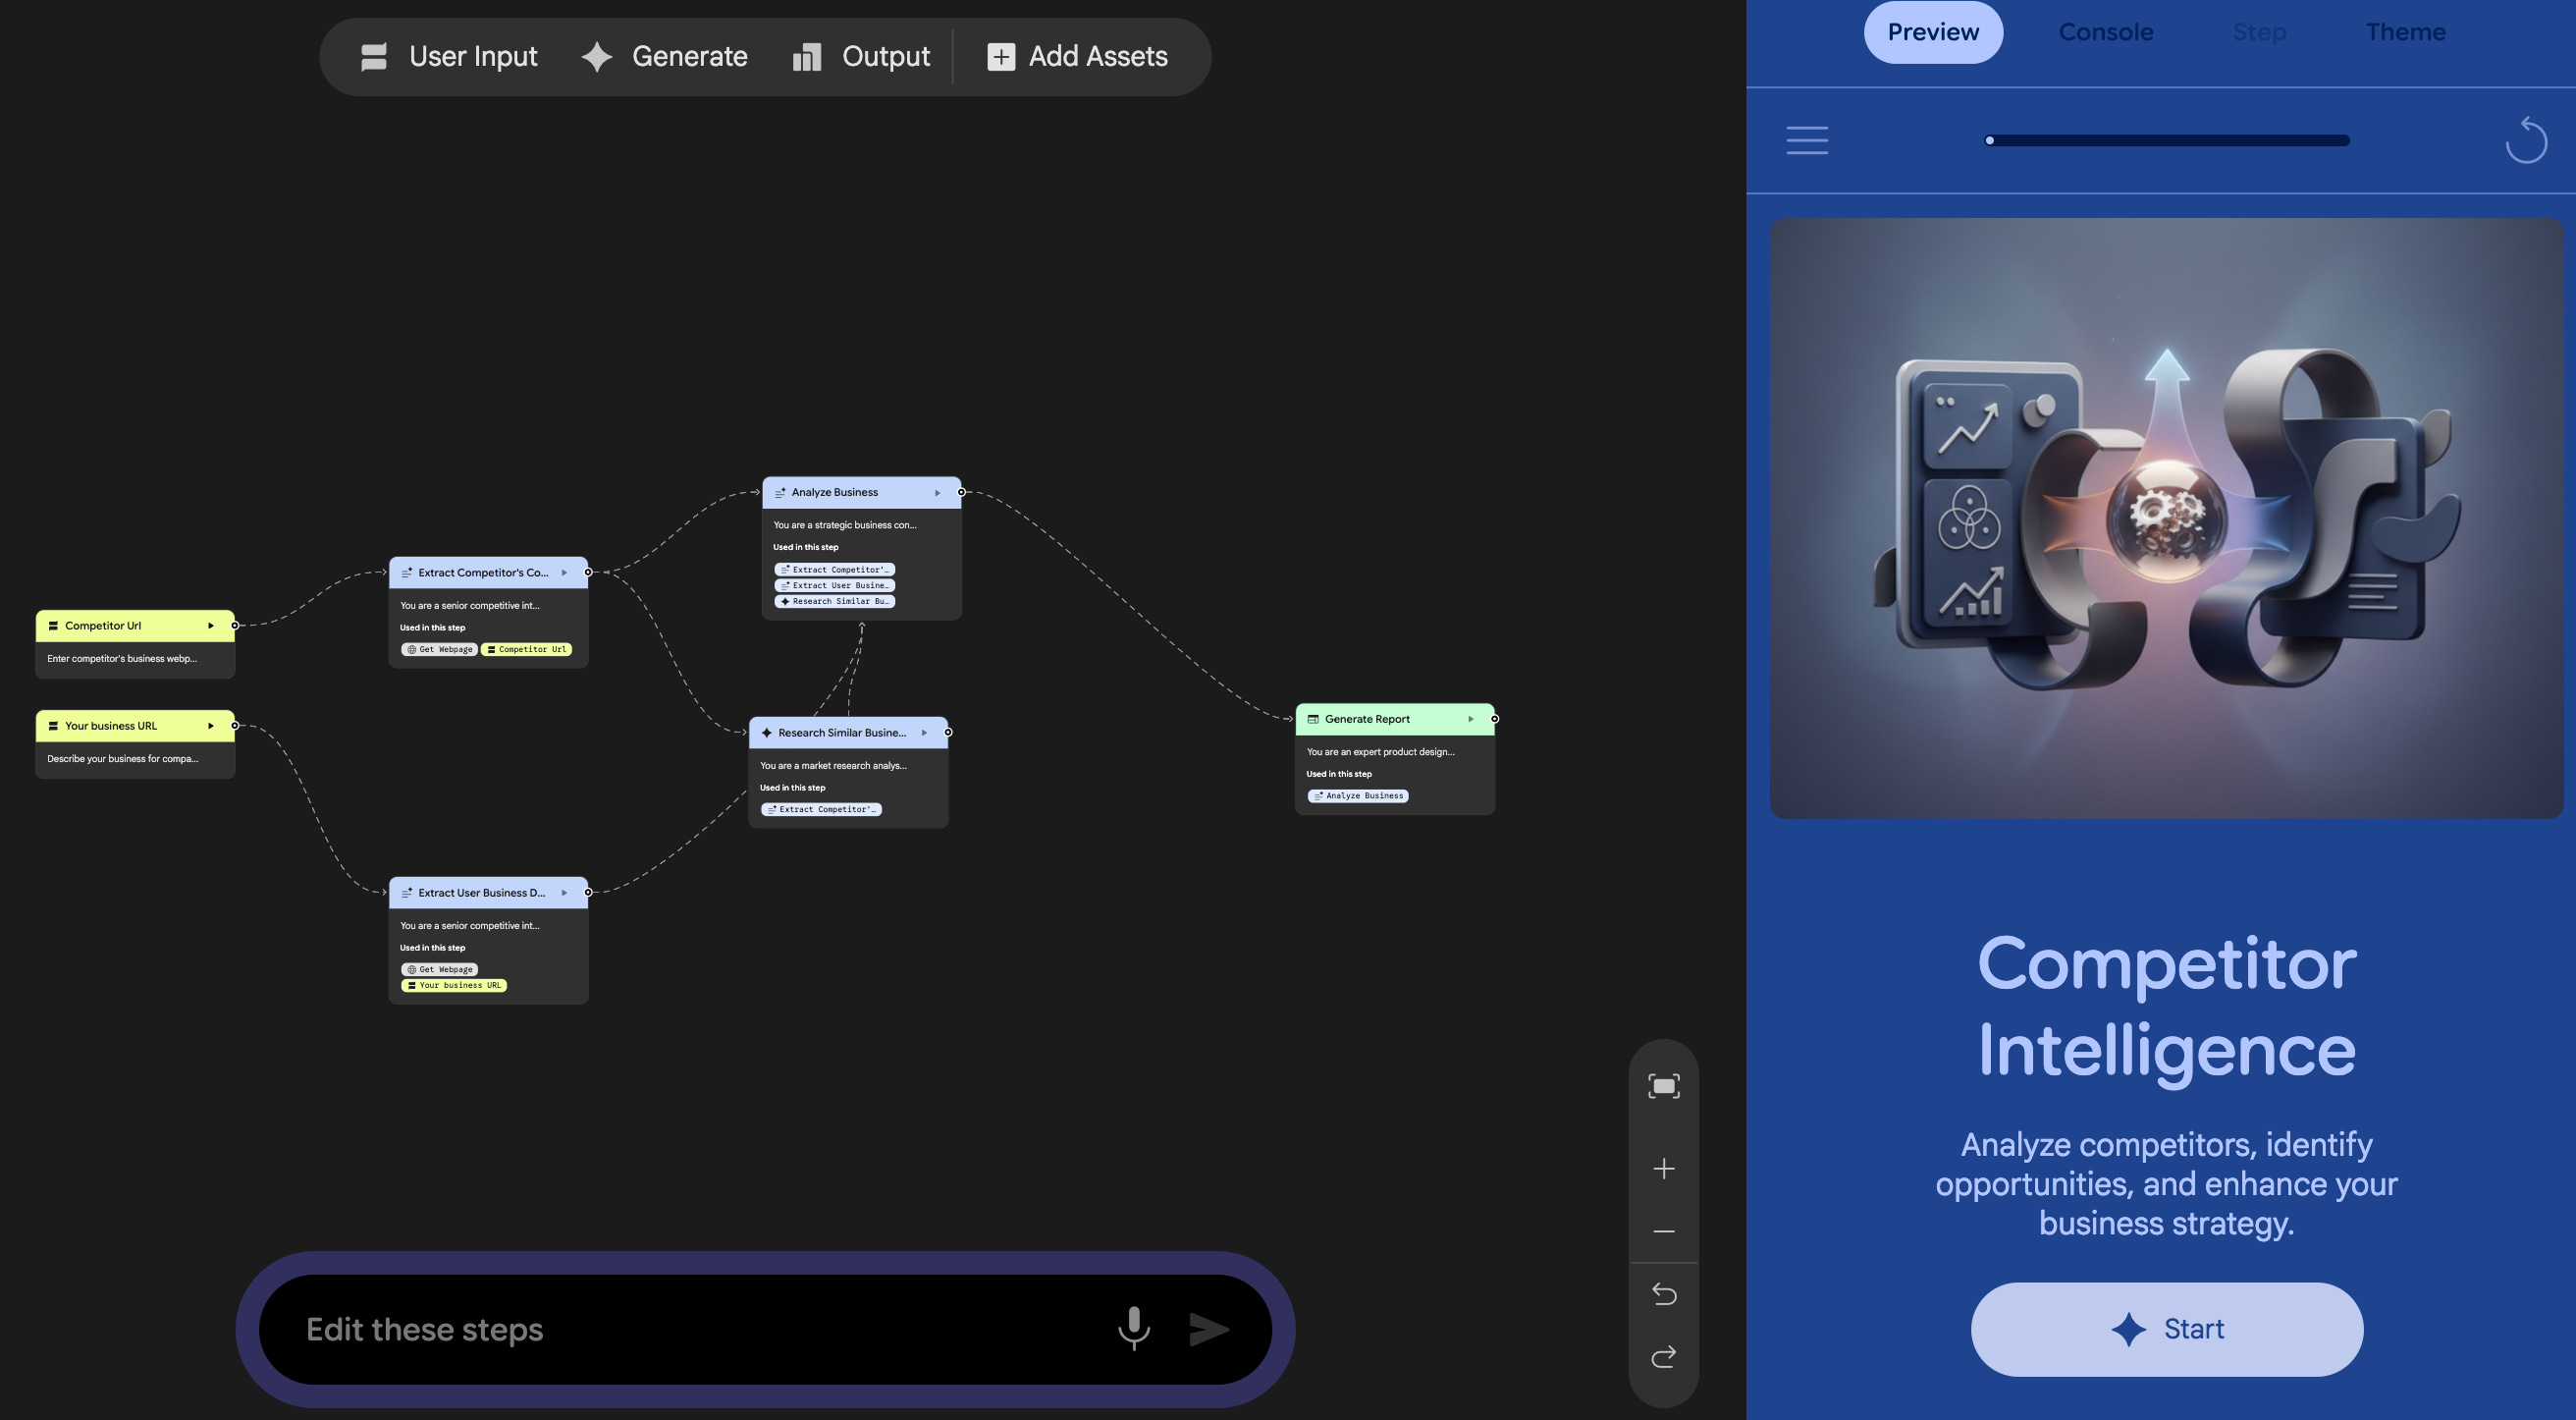Screen dimensions: 2576x1420
Task: Run the Competitor Url node play arrow
Action: [211, 626]
